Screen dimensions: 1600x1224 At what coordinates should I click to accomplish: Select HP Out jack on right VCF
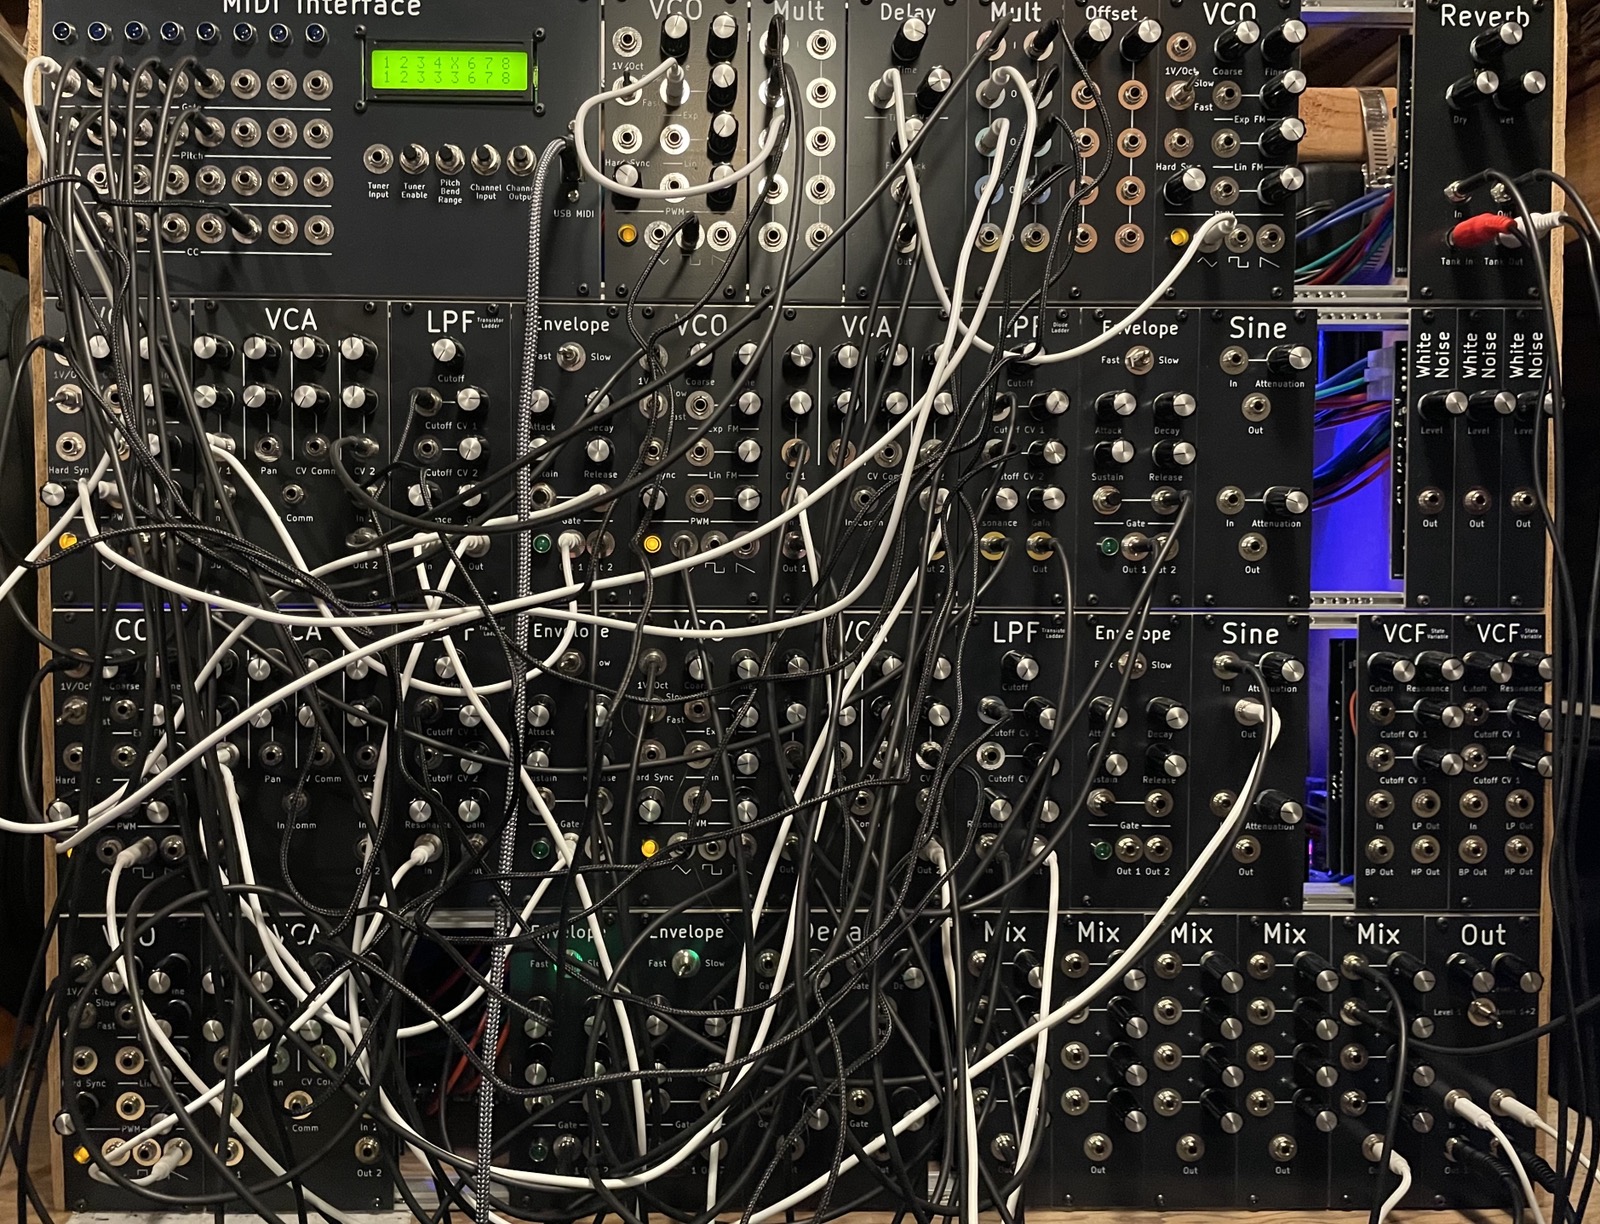tap(1519, 850)
